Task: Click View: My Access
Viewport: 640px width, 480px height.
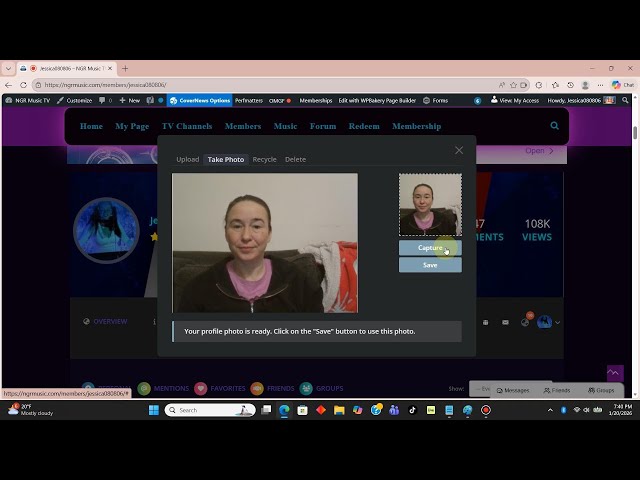Action: tap(515, 100)
